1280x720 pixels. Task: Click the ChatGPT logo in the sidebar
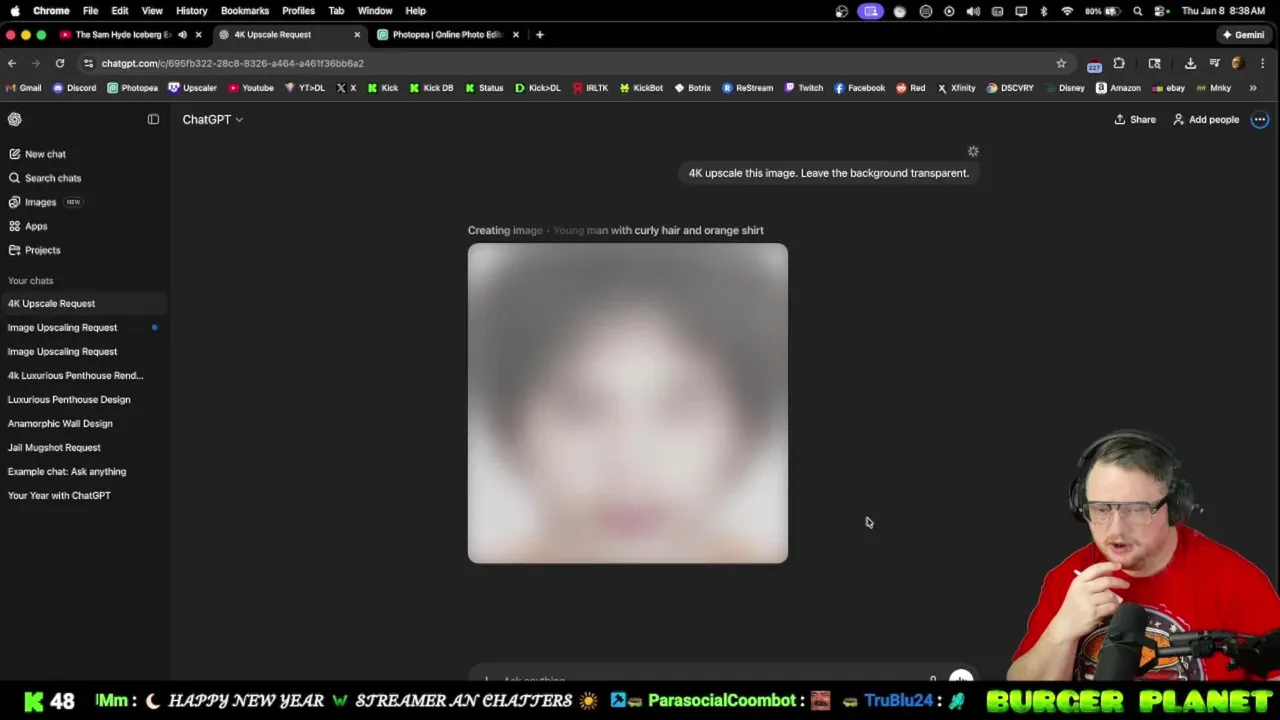(x=15, y=119)
